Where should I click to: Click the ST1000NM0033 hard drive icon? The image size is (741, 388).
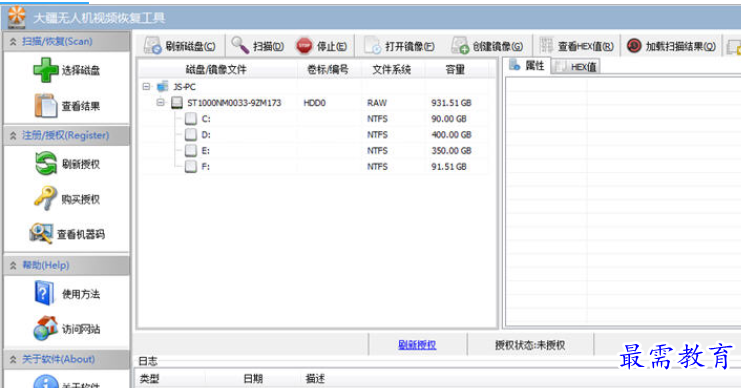(x=177, y=103)
